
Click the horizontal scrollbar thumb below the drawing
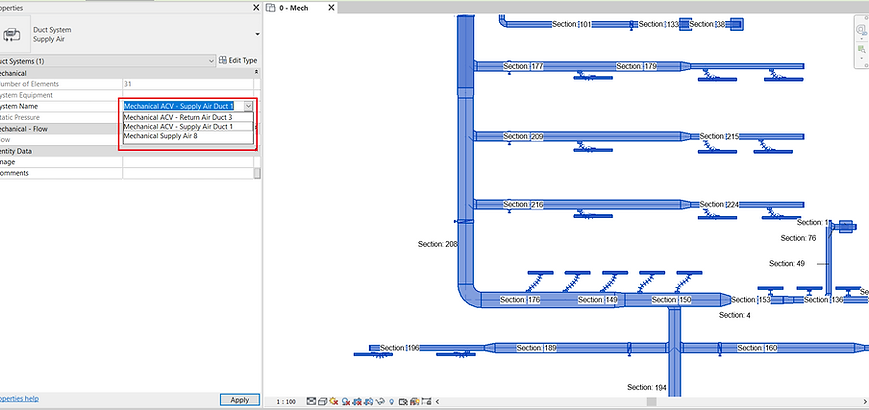652,401
